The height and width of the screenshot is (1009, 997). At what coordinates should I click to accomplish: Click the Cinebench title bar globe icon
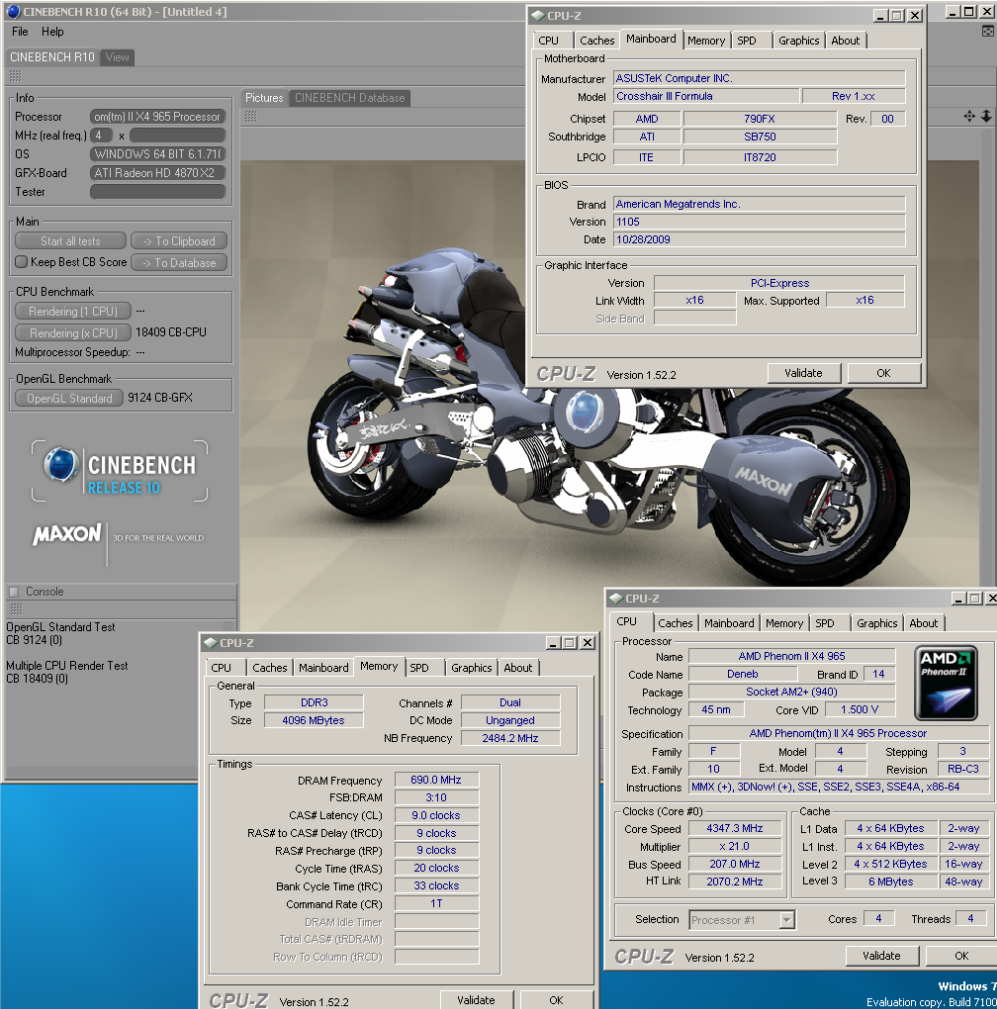14,12
